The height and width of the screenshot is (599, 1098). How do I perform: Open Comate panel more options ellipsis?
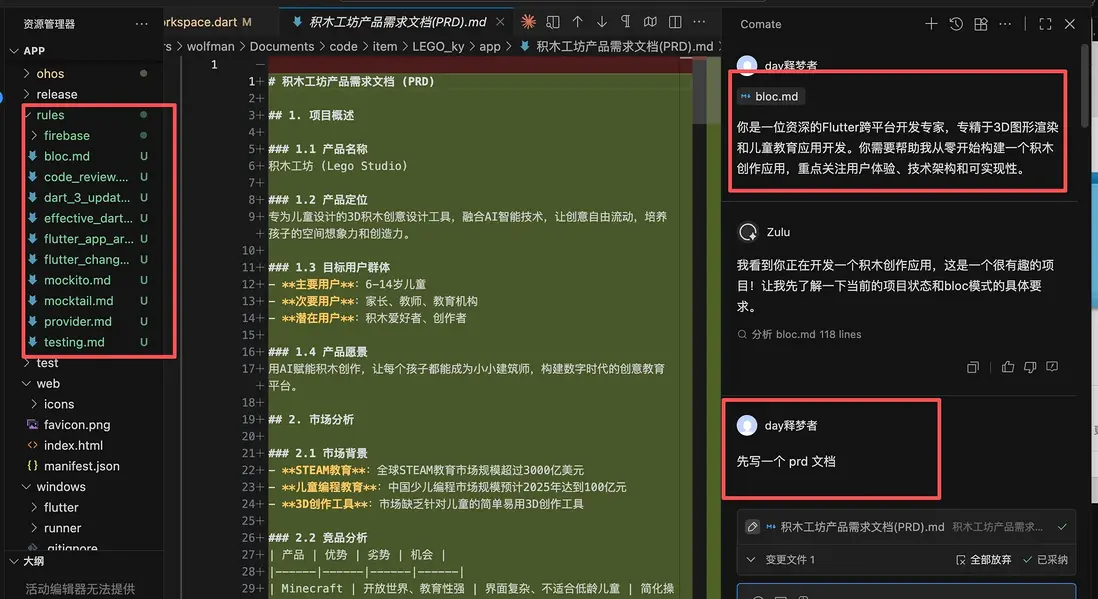click(1005, 24)
